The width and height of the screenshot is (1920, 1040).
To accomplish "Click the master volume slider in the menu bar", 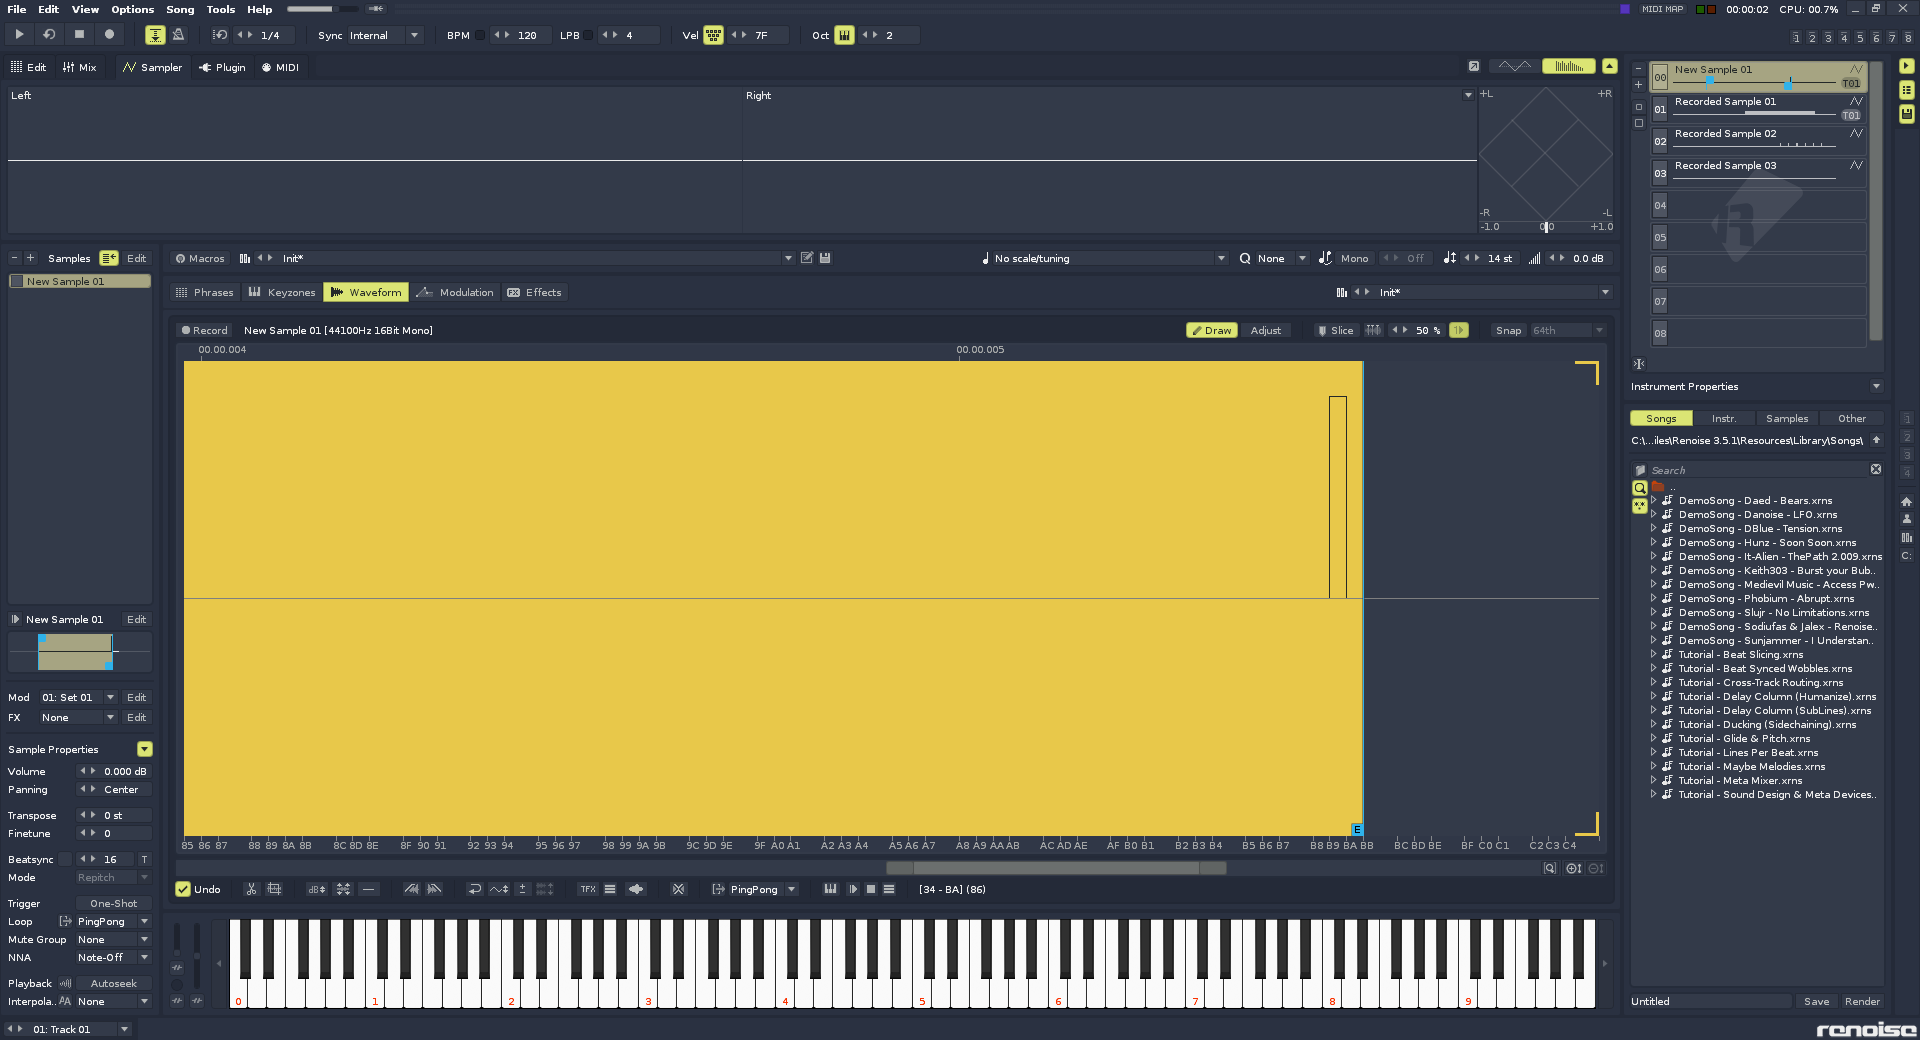I will [322, 9].
